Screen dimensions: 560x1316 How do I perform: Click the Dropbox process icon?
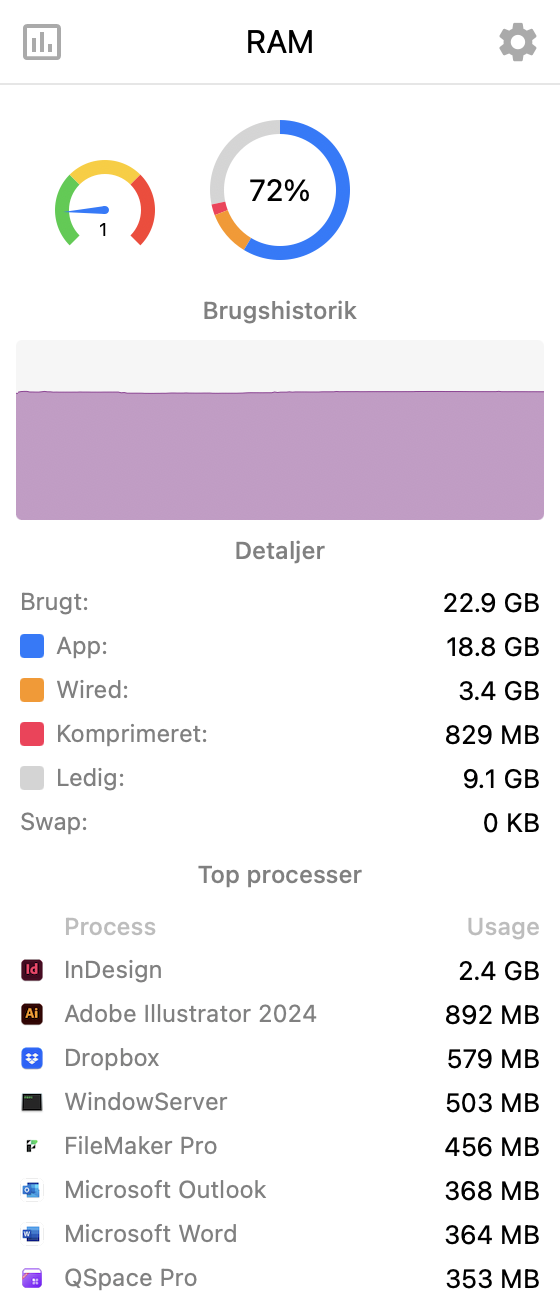(32, 1057)
